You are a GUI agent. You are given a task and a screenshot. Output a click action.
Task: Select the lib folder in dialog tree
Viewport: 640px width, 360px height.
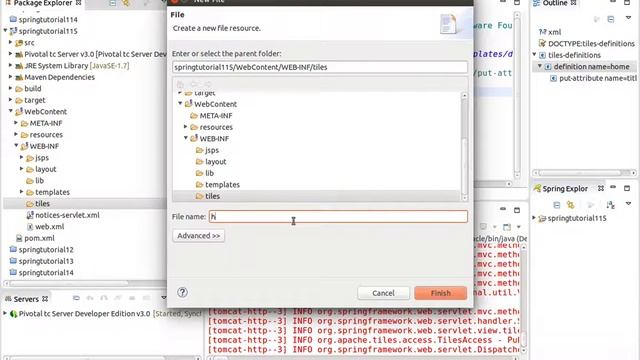point(209,173)
